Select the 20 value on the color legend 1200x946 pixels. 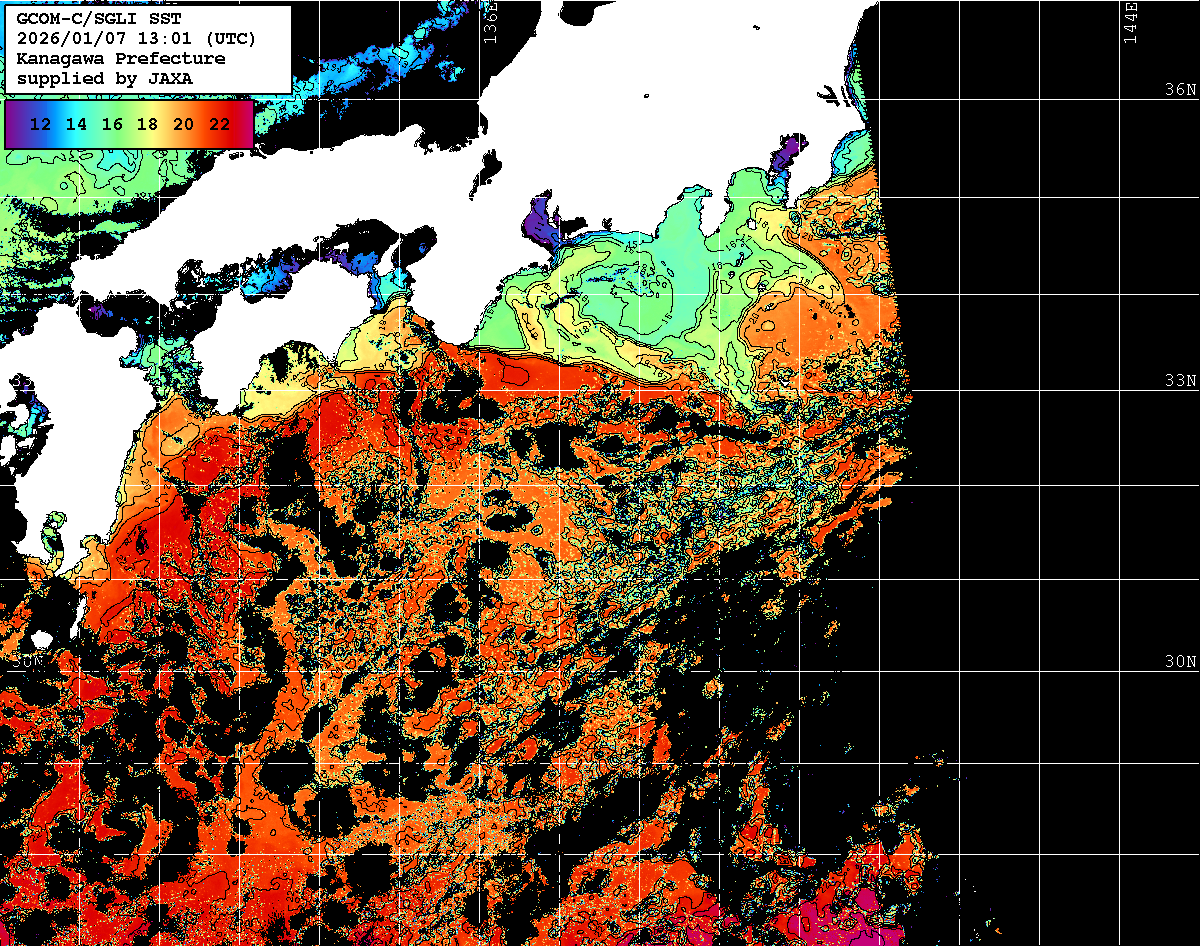(183, 124)
